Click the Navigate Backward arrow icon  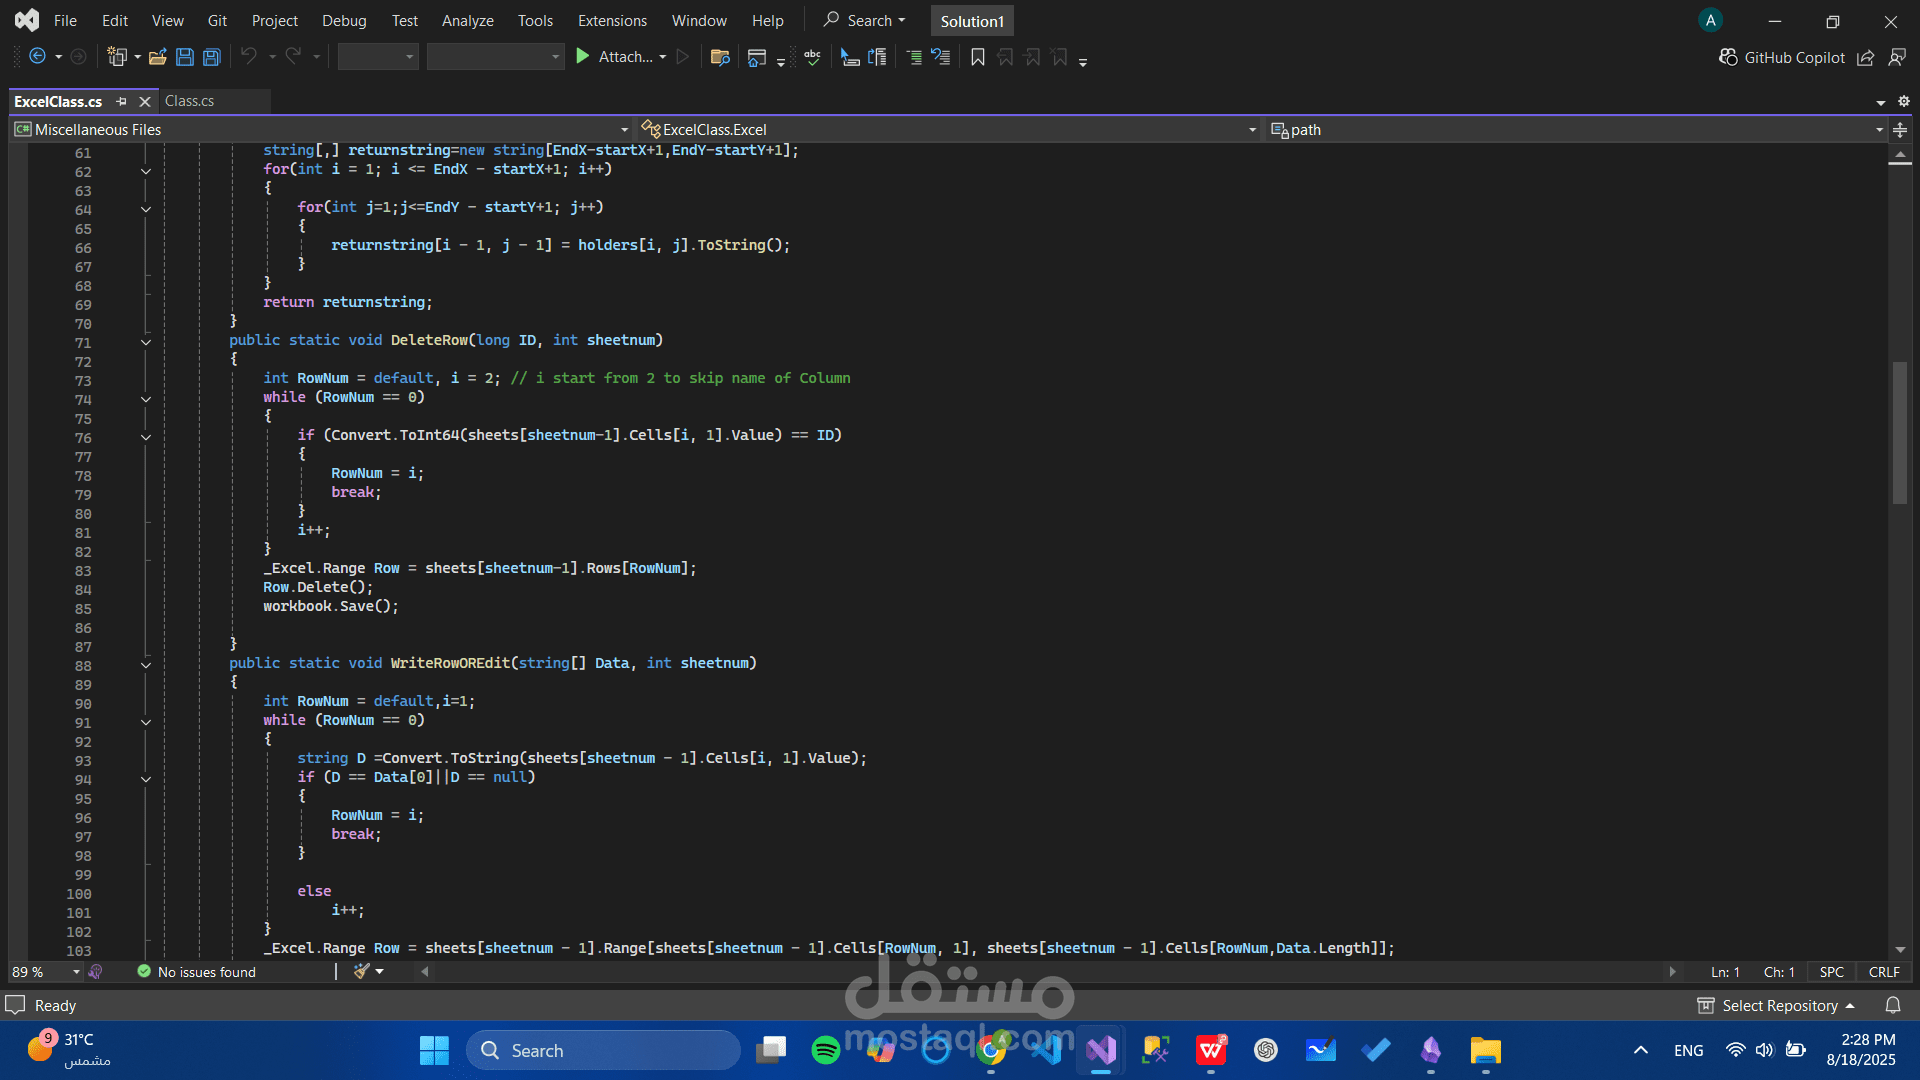[37, 57]
